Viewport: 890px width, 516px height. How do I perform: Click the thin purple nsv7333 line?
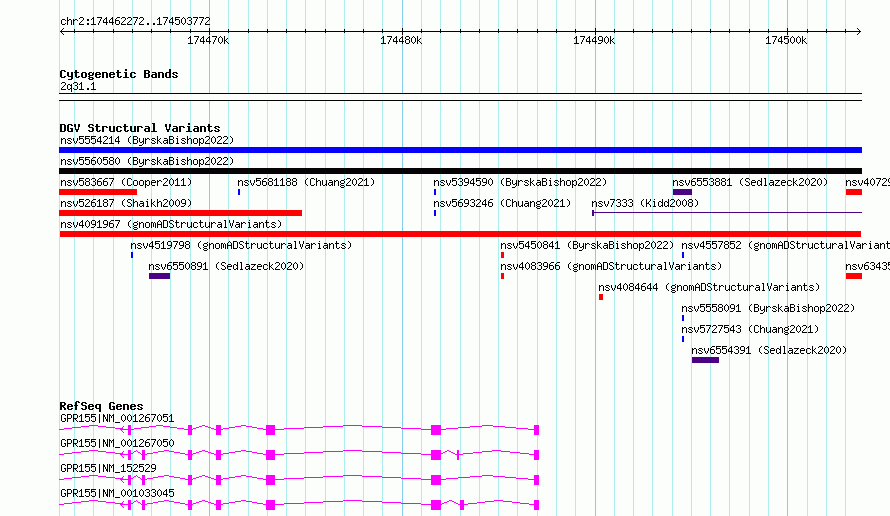pos(727,213)
